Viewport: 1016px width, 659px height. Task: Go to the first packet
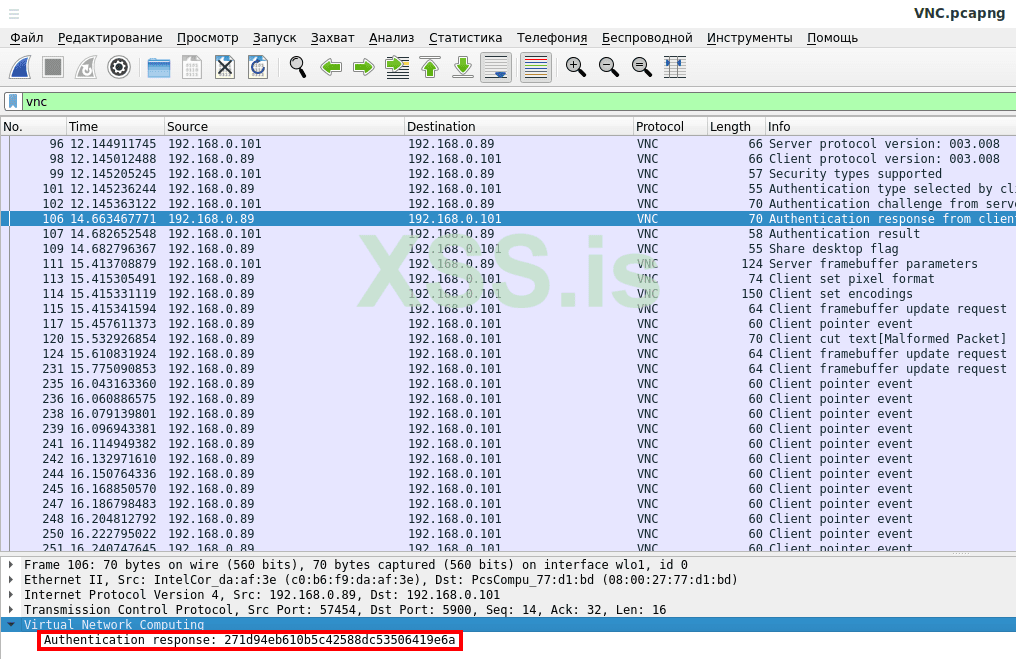430,68
